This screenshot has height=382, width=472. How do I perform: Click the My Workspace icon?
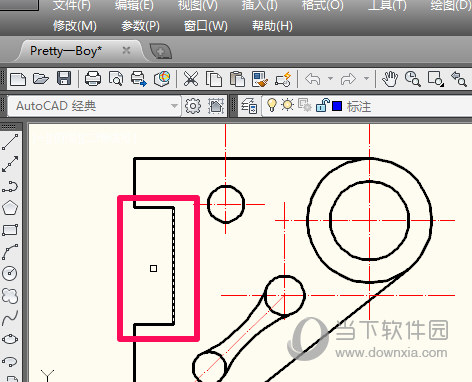pyautogui.click(x=216, y=106)
